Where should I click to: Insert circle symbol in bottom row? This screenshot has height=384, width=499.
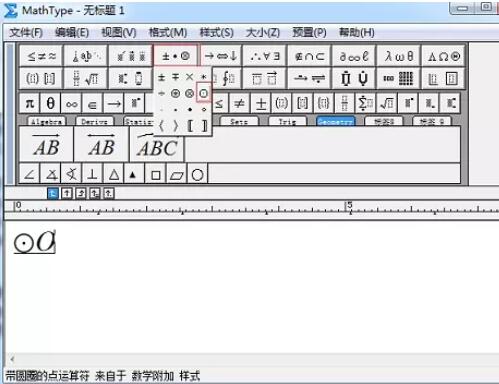(x=197, y=174)
